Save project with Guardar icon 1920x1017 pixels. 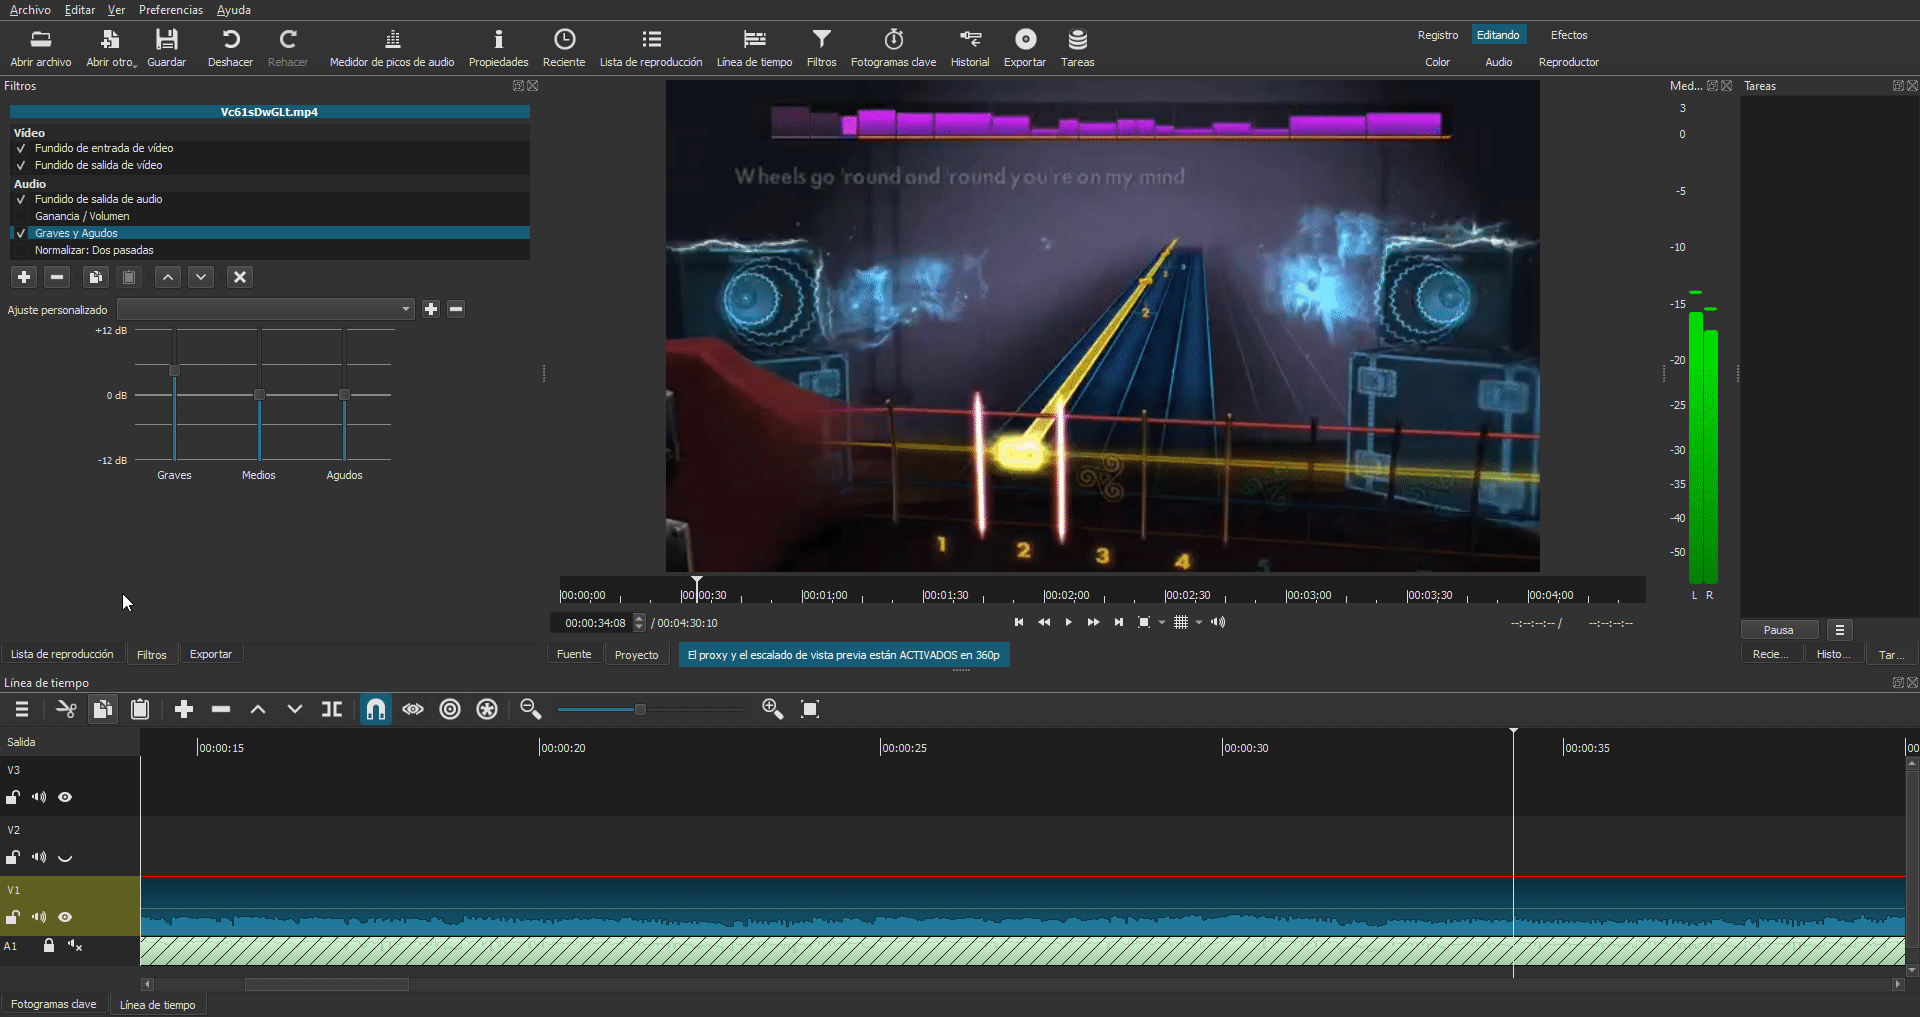click(166, 47)
